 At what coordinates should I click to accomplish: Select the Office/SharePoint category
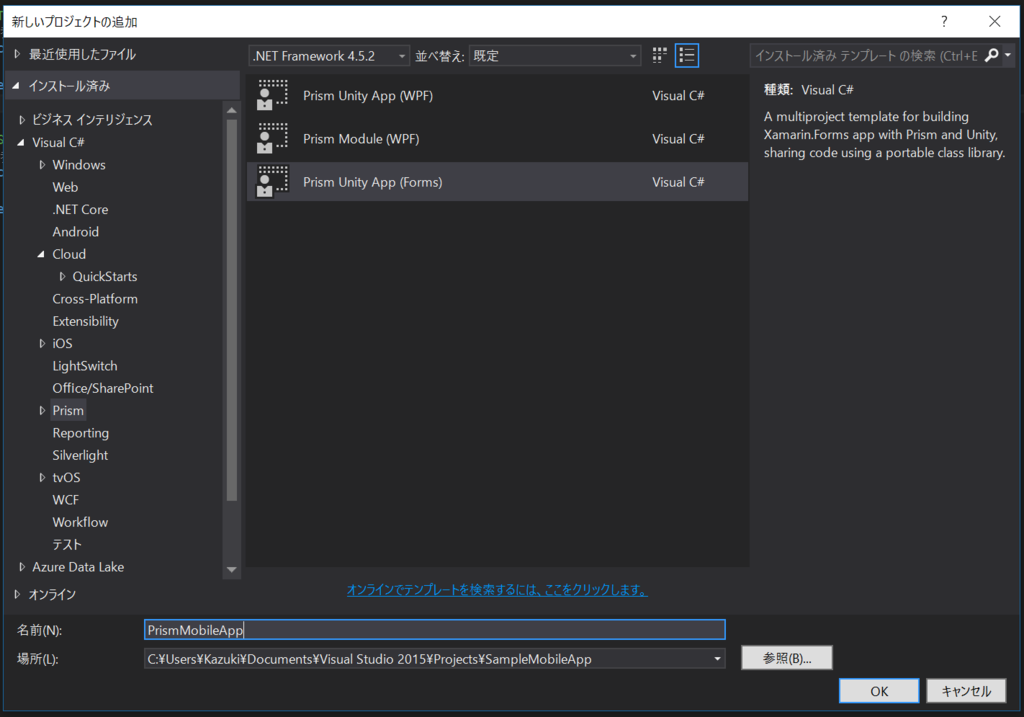[x=103, y=389]
